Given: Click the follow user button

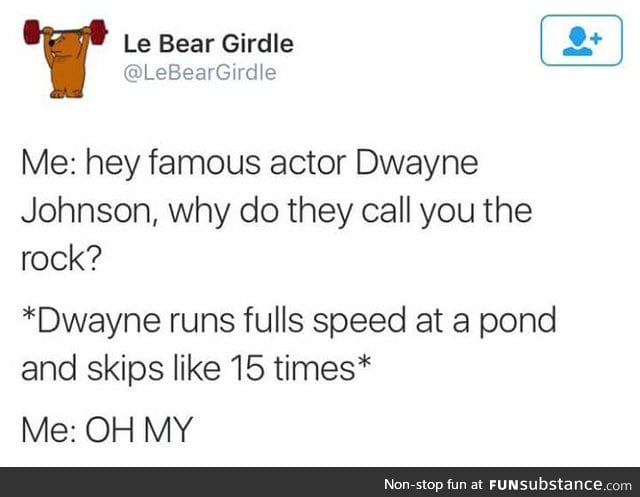Looking at the screenshot, I should [581, 40].
